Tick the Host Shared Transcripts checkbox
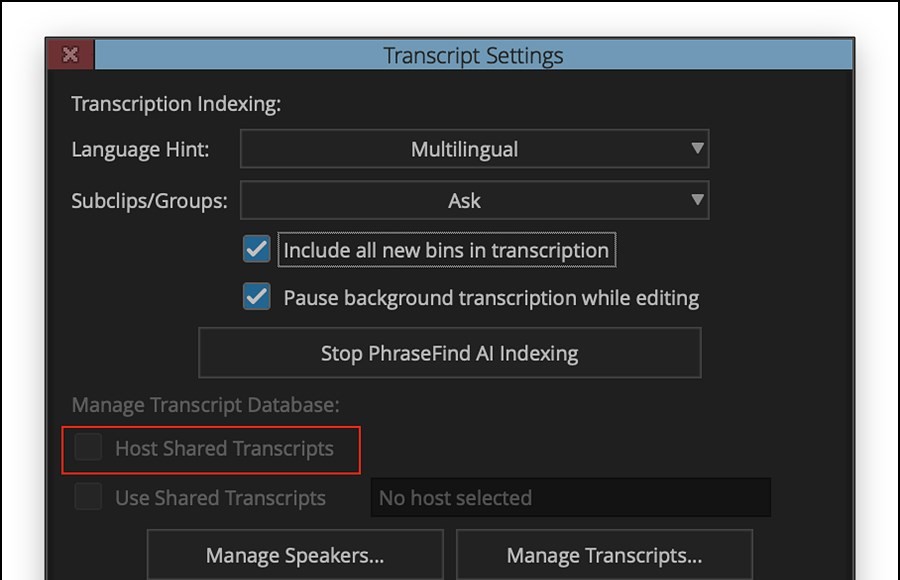Viewport: 900px width, 580px height. [x=89, y=448]
